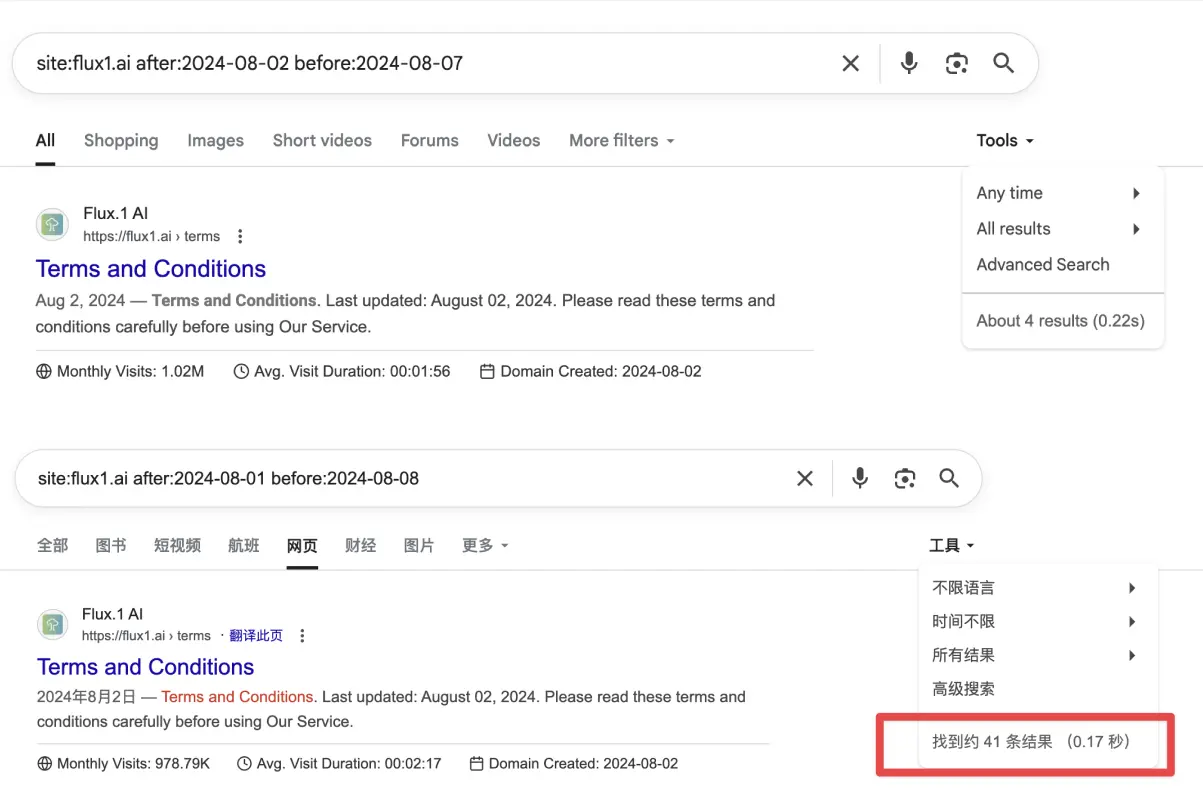This screenshot has height=800, width=1203.
Task: Expand the 时间不限 submenu
Action: (1036, 622)
